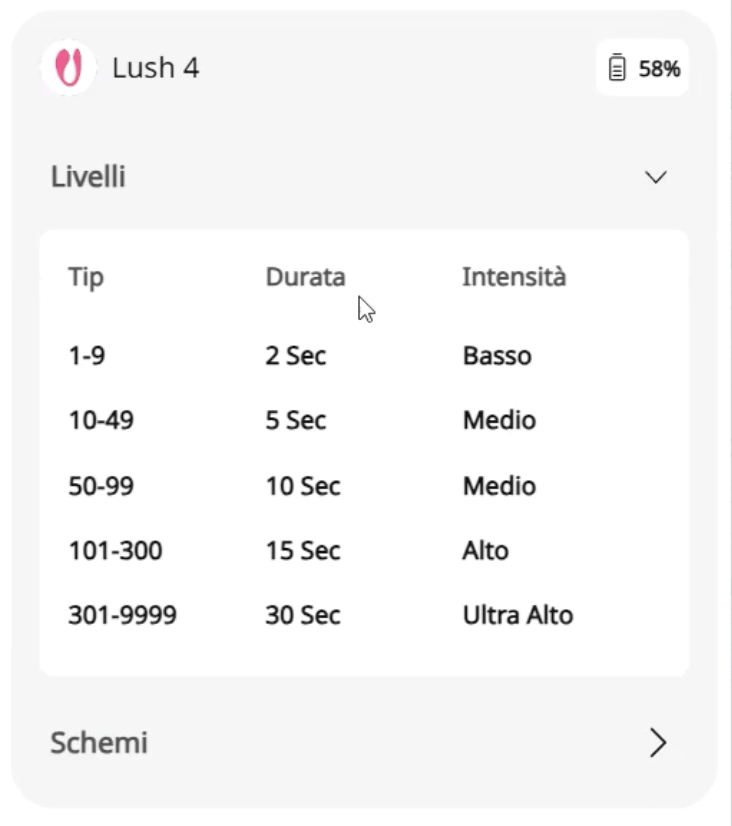This screenshot has width=732, height=826.
Task: Select the 301-9999 tip range row
Action: (122, 615)
